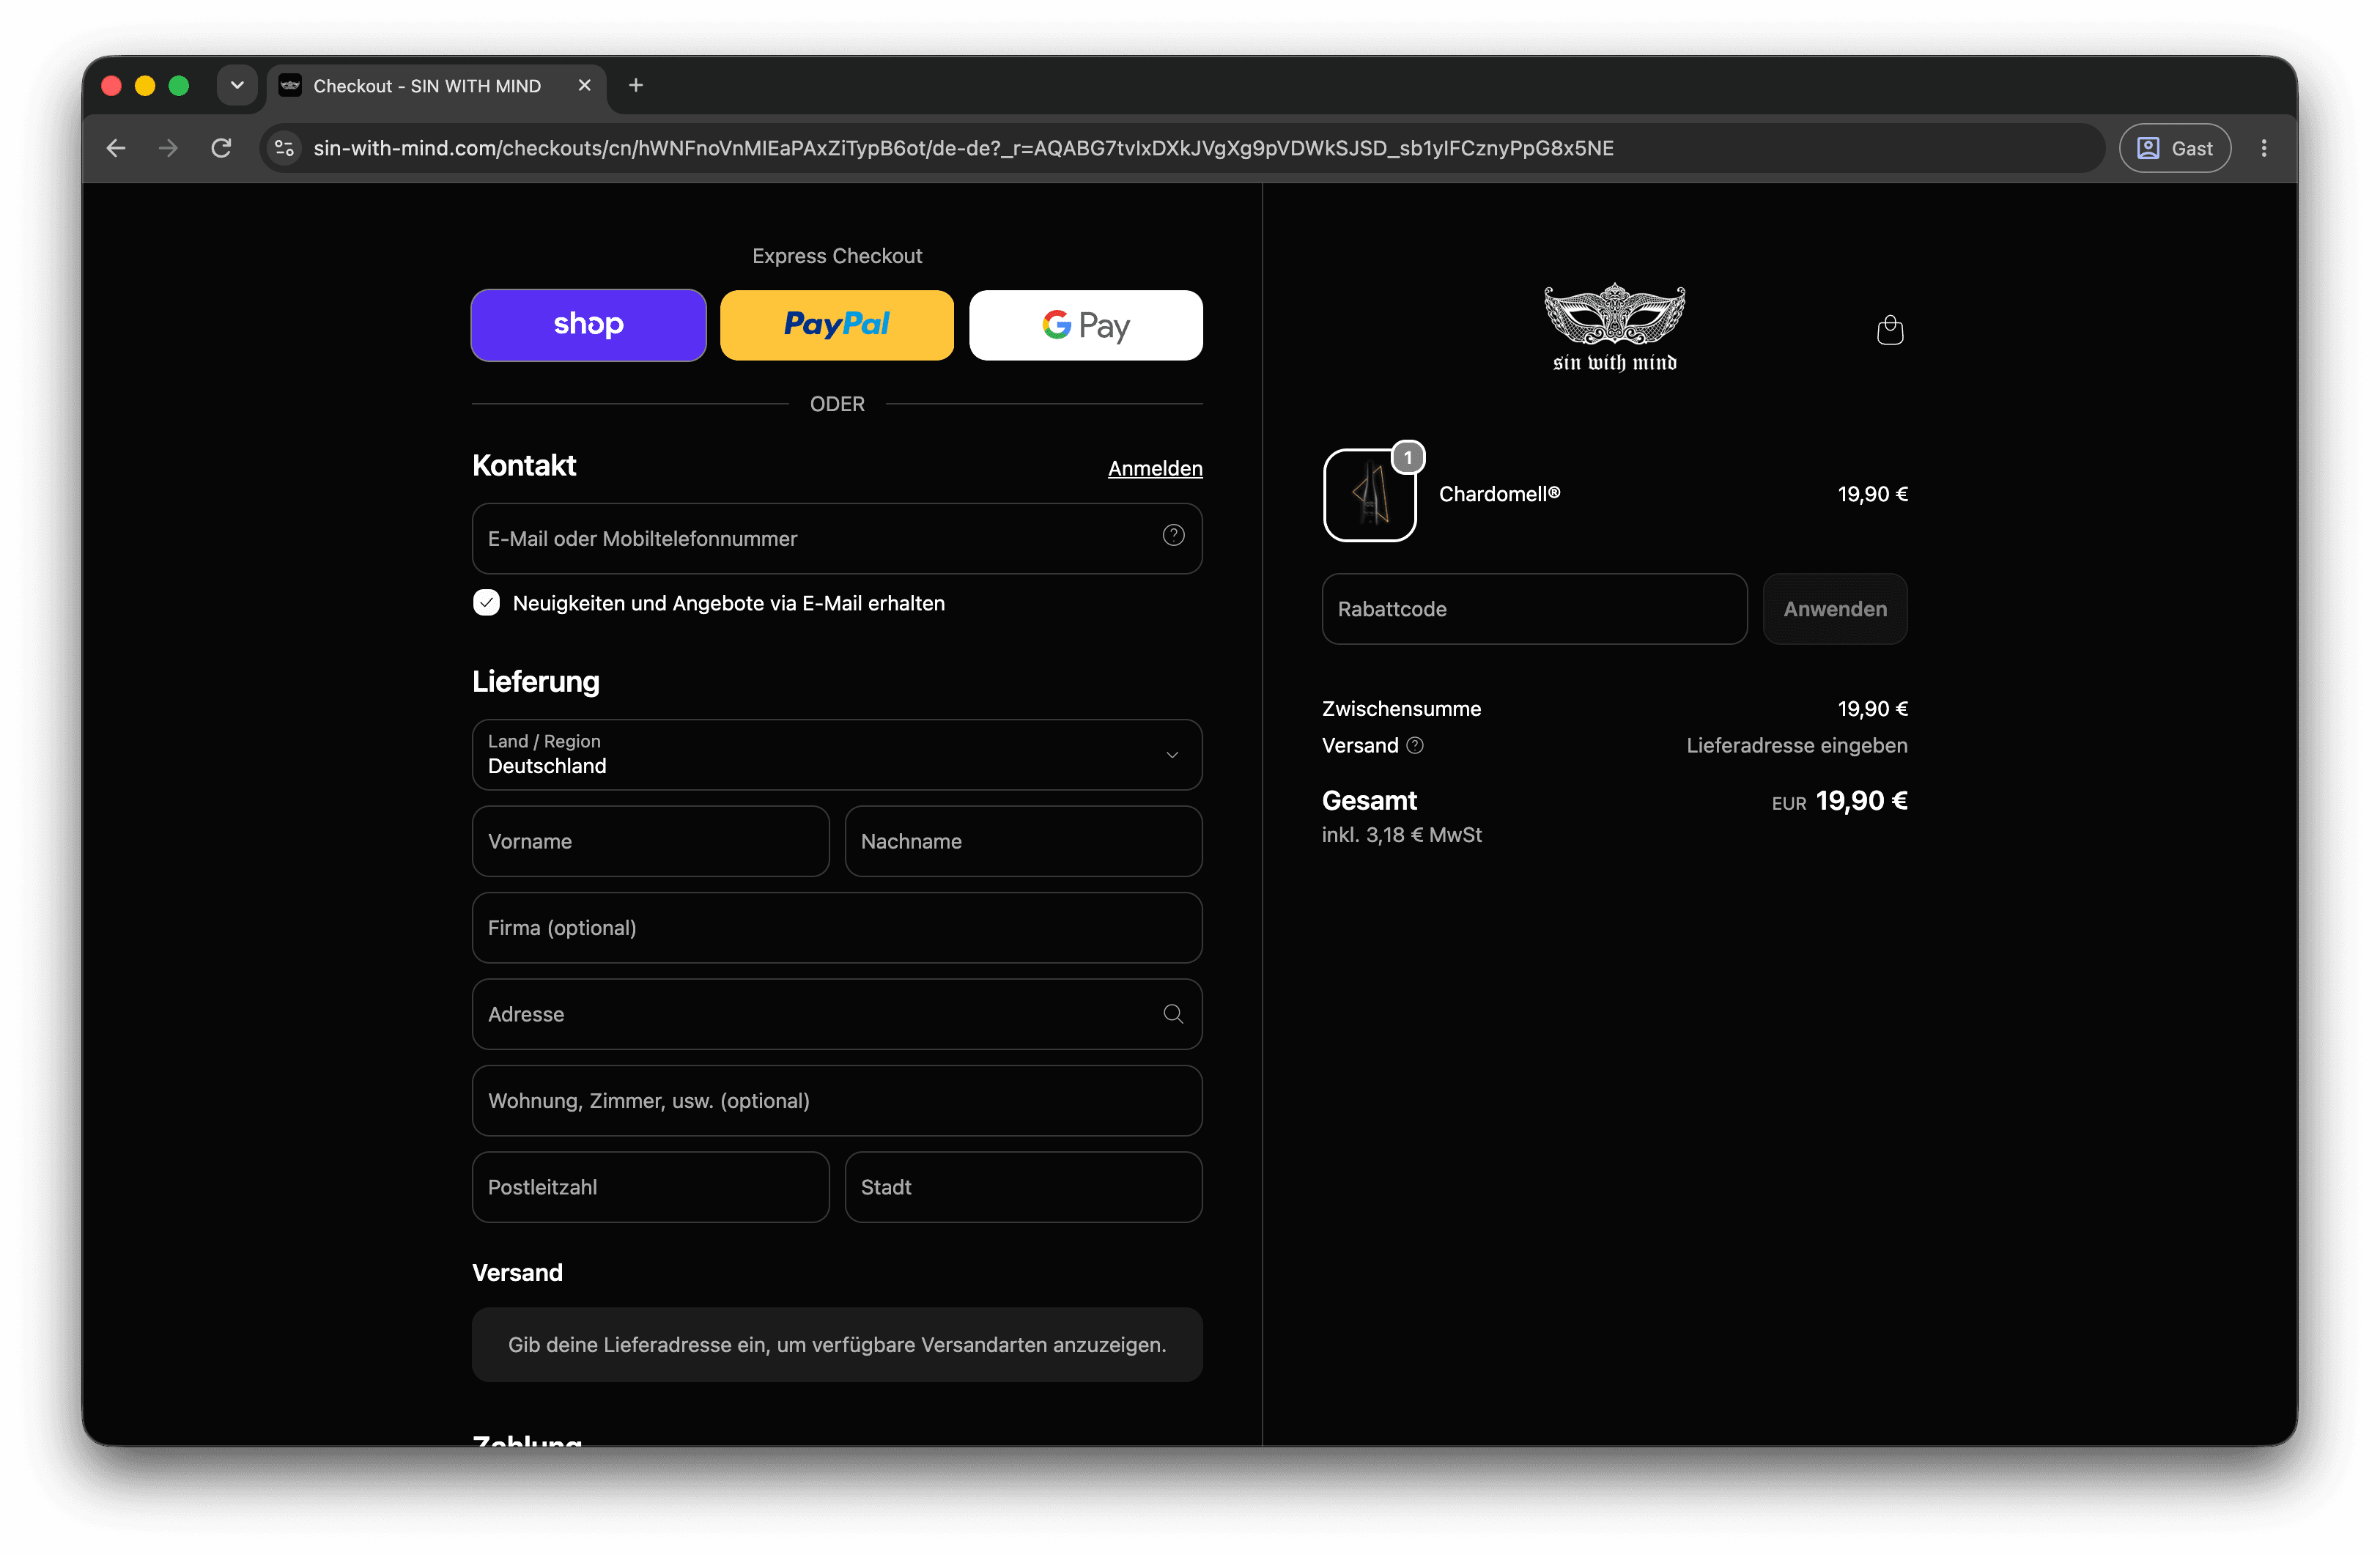Open the shopping bag cart icon
2380x1555 pixels.
tap(1890, 329)
